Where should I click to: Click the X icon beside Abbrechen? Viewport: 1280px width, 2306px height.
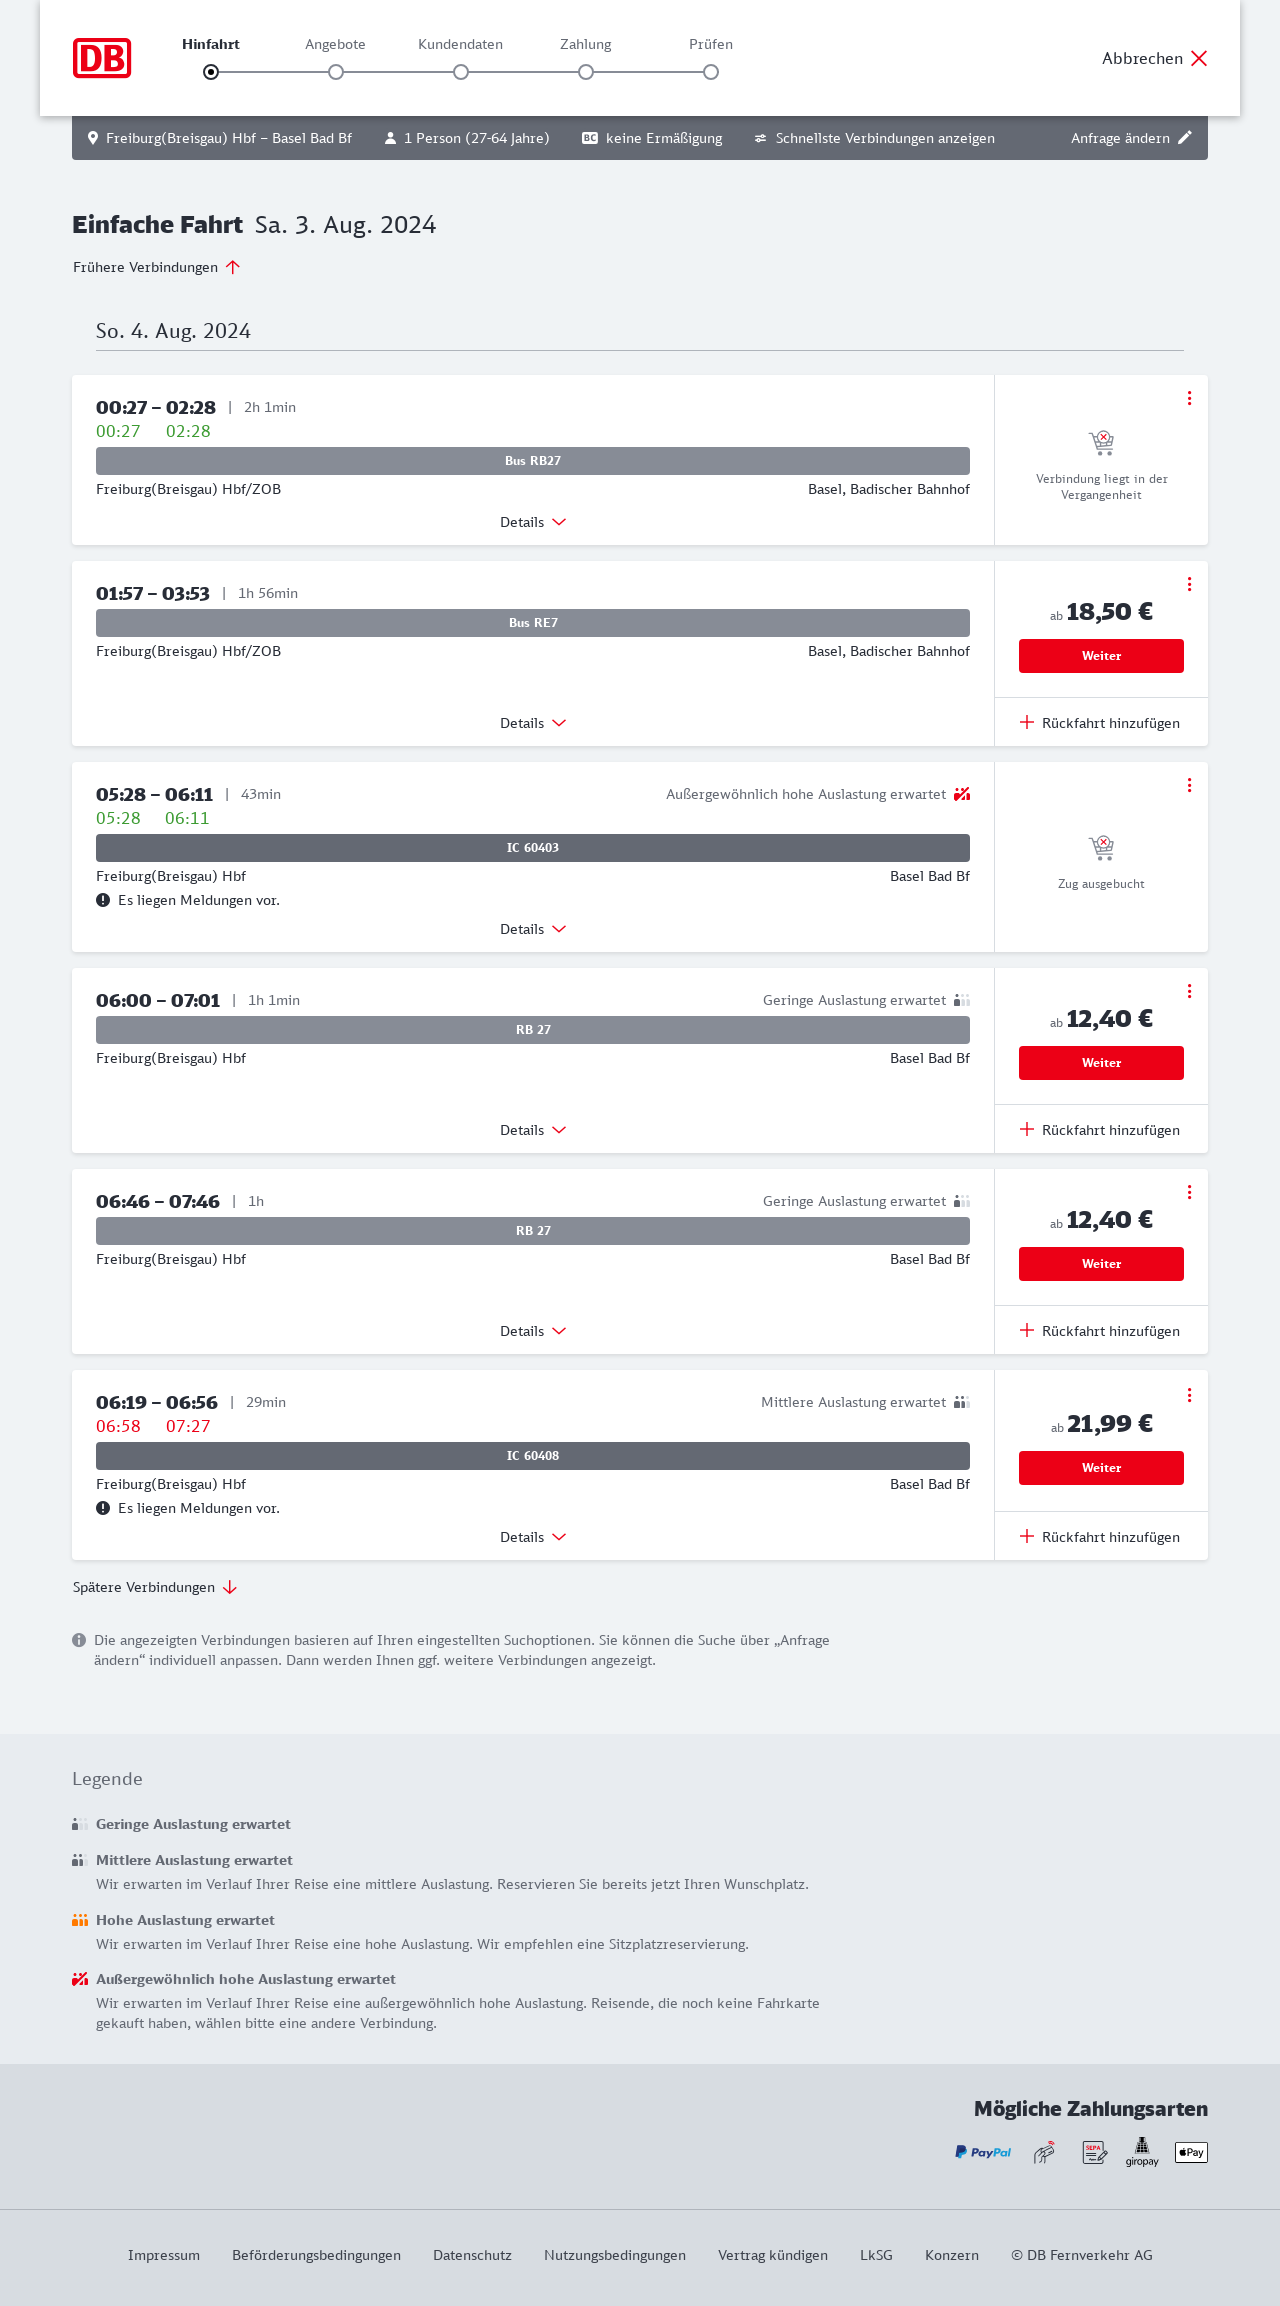click(x=1199, y=58)
